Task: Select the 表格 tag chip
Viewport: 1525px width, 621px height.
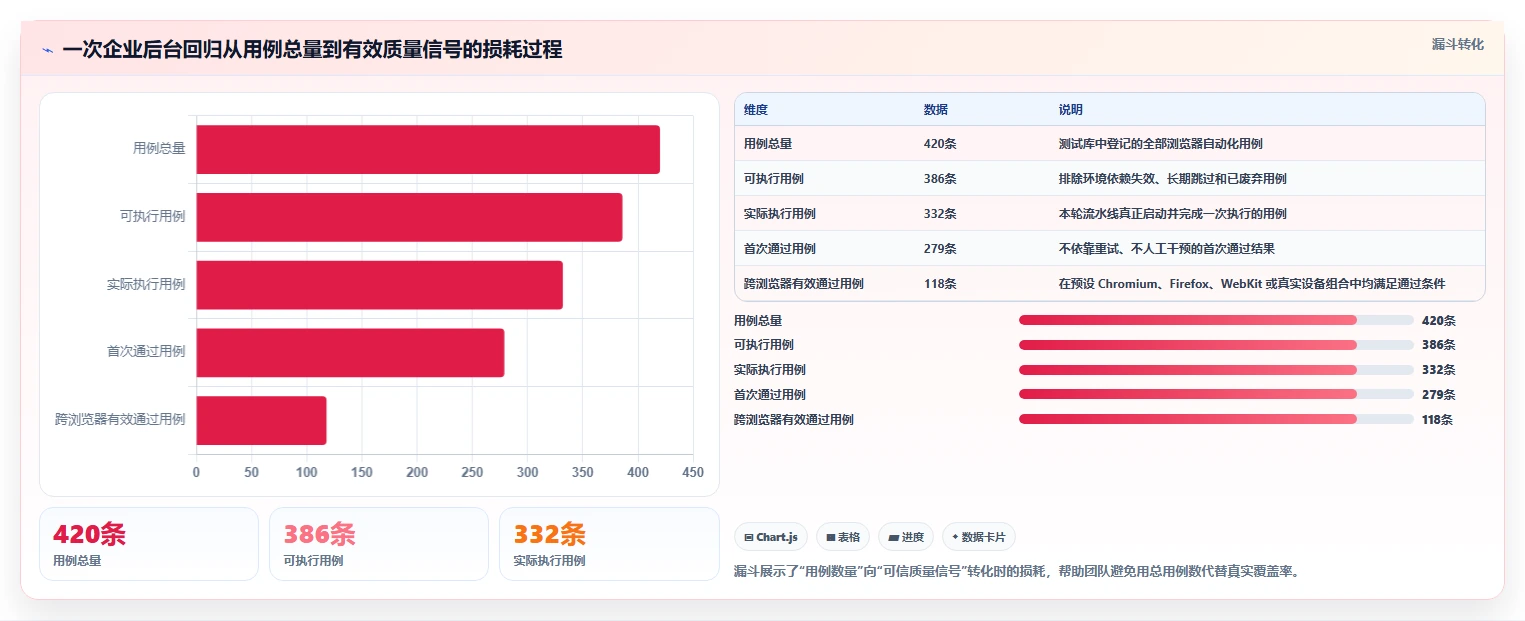Action: click(843, 537)
